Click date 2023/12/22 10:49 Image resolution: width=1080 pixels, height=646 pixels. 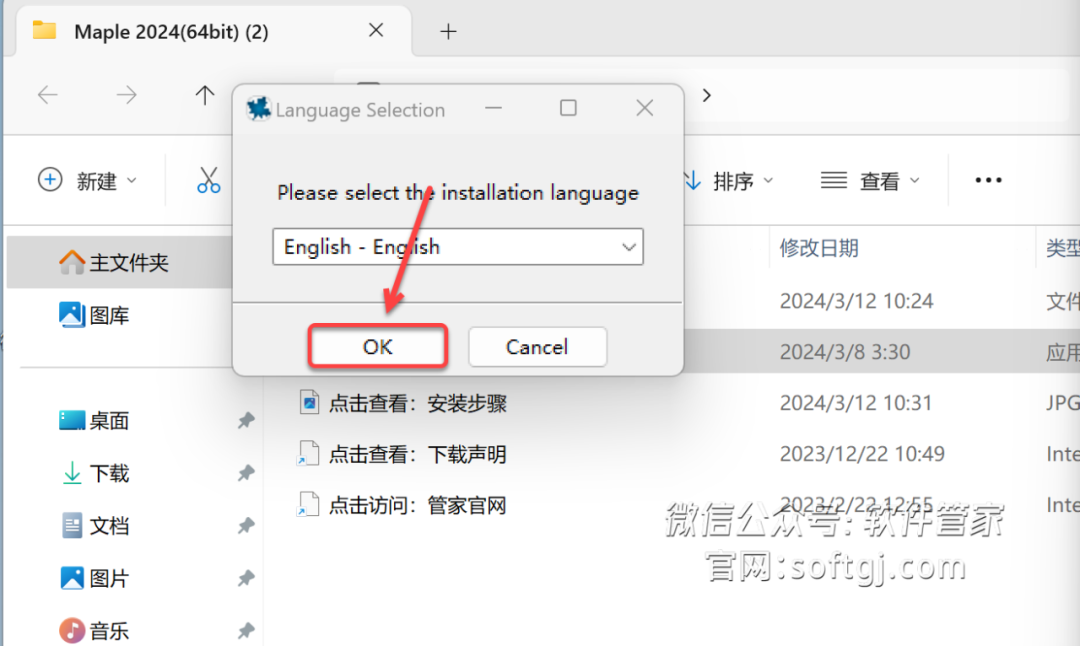[x=862, y=454]
